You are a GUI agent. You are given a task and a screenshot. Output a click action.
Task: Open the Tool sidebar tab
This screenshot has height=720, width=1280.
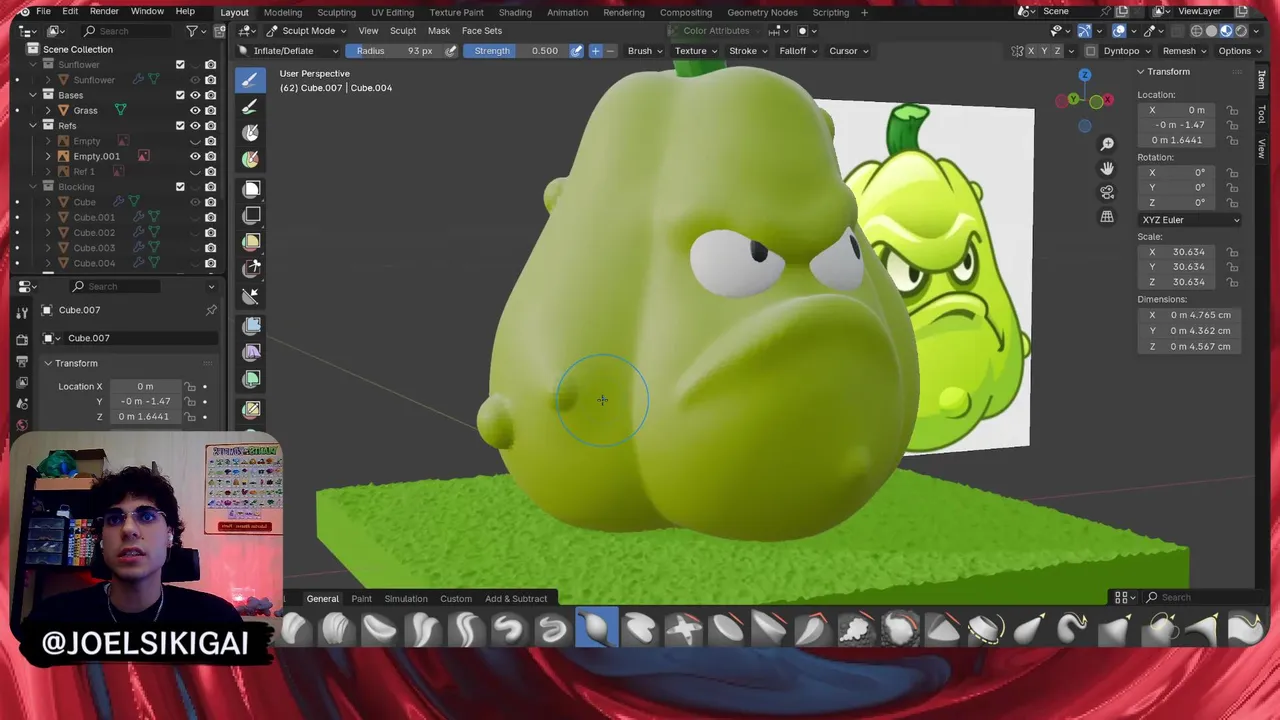1261,114
